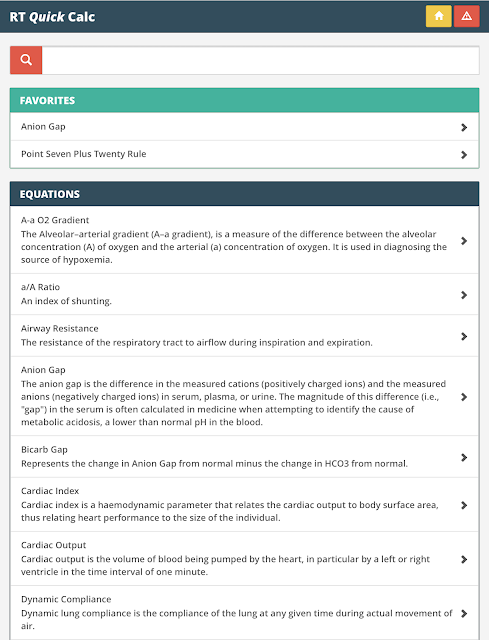489x640 pixels.
Task: Open Anion Gap in the Equations list
Action: click(x=244, y=396)
